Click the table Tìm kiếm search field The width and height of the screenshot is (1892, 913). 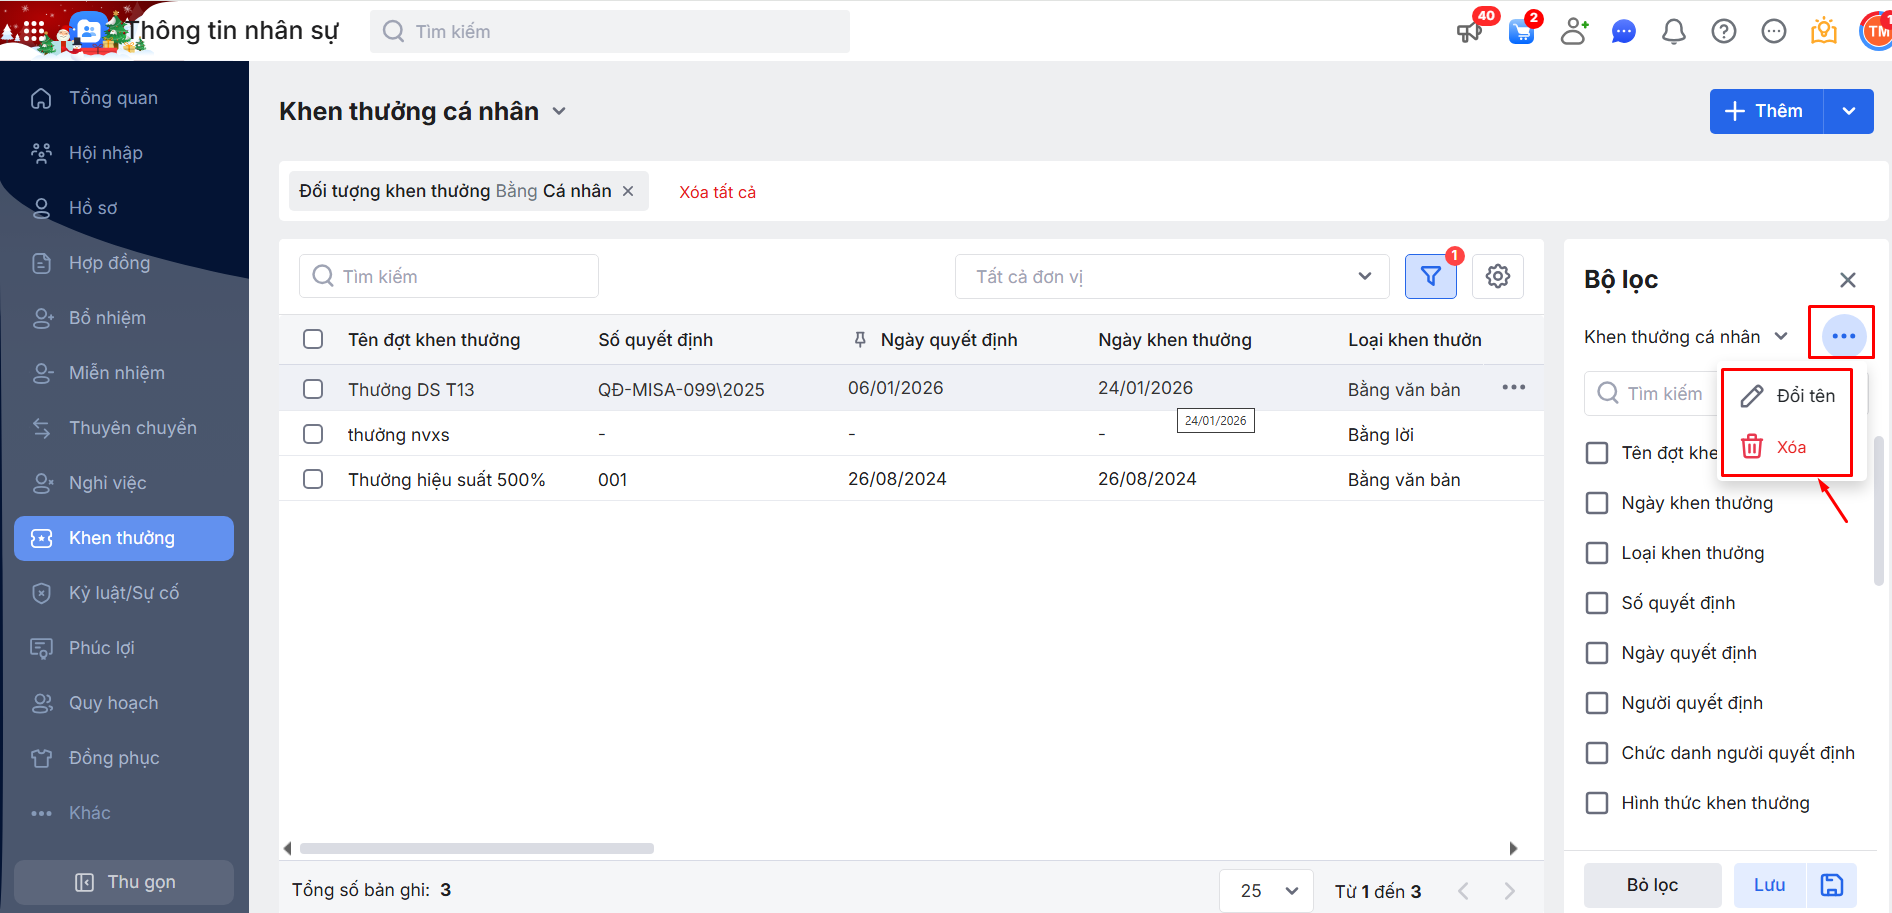[449, 276]
